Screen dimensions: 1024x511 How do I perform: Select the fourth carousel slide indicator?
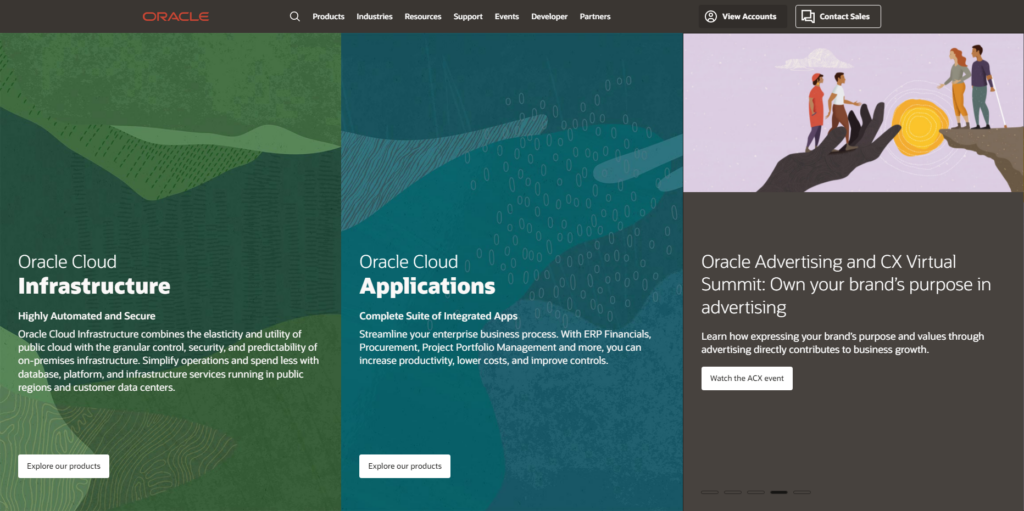click(778, 492)
